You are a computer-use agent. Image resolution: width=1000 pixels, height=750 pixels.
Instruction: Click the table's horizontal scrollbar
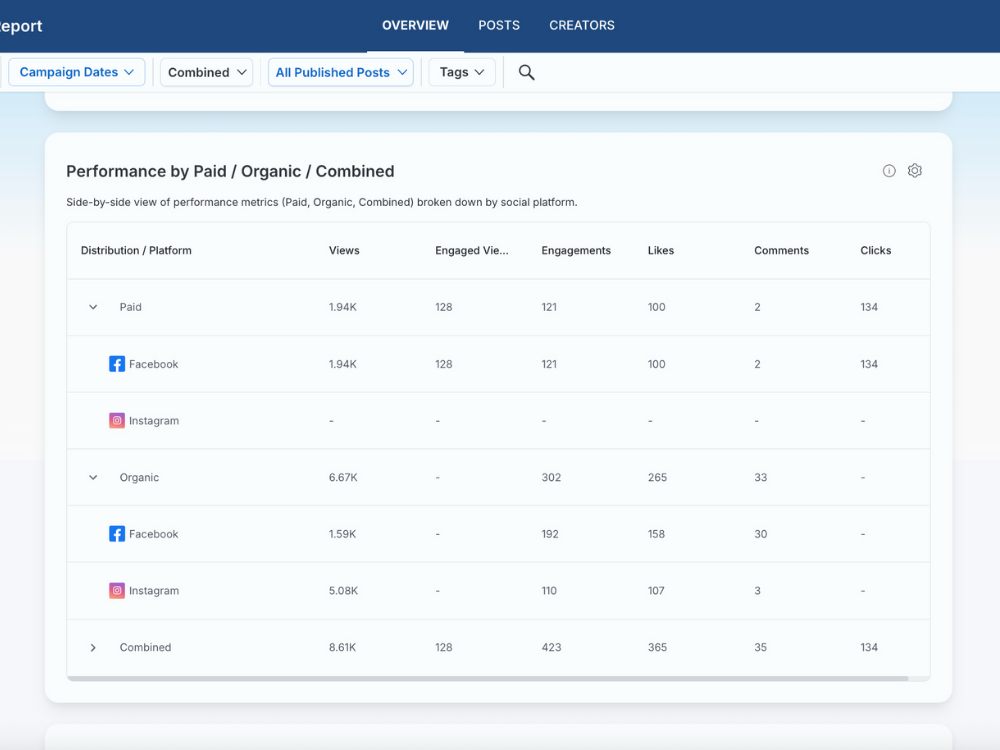[x=488, y=678]
